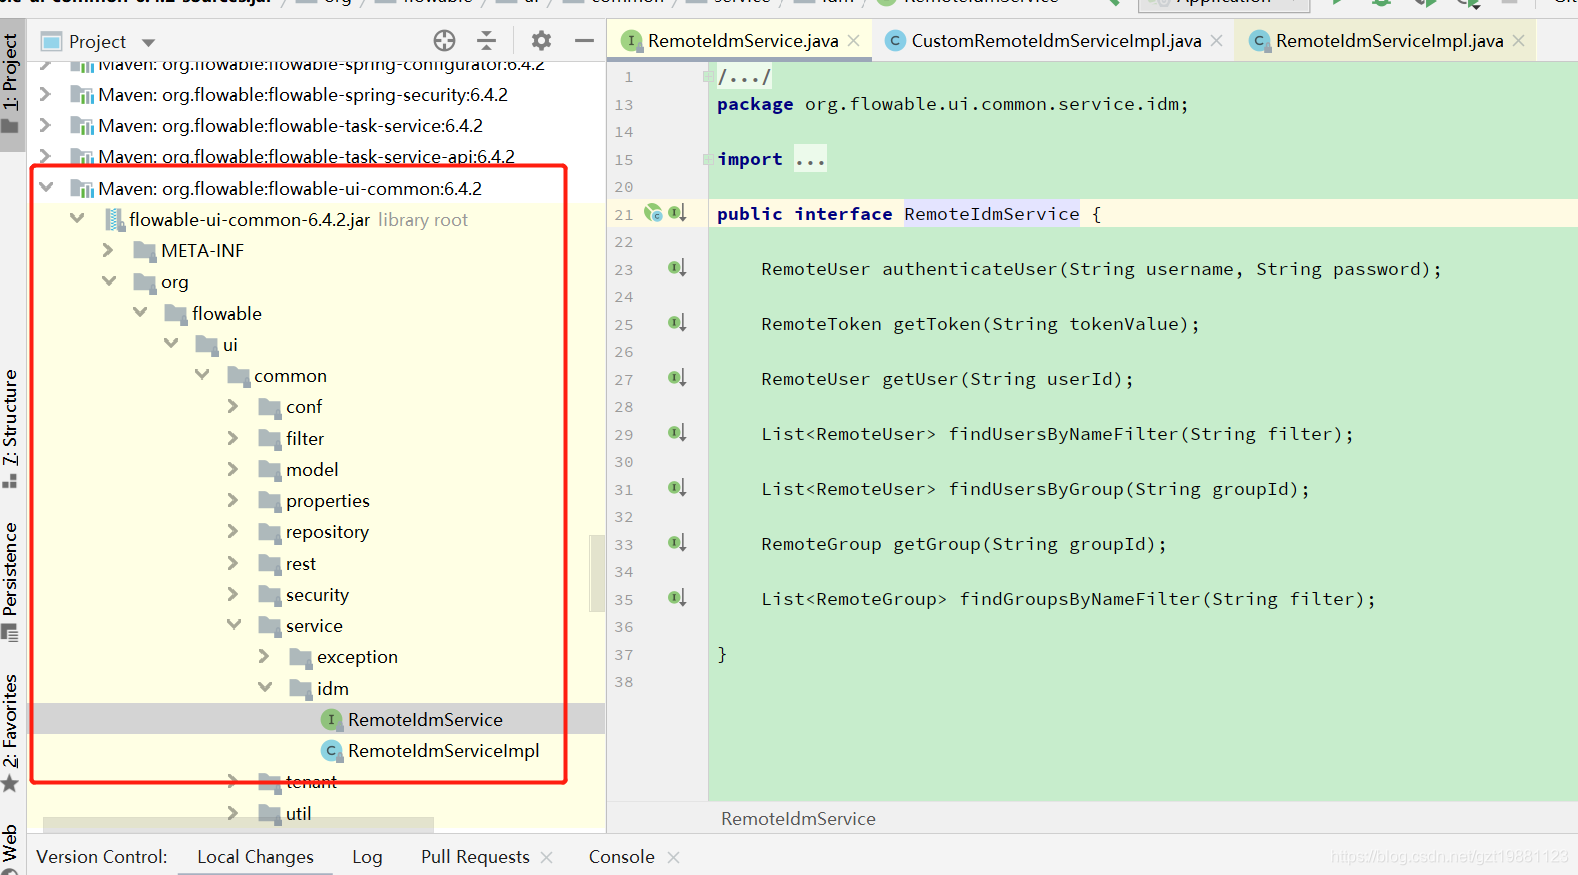
Task: Collapse the service folder
Action: [234, 624]
